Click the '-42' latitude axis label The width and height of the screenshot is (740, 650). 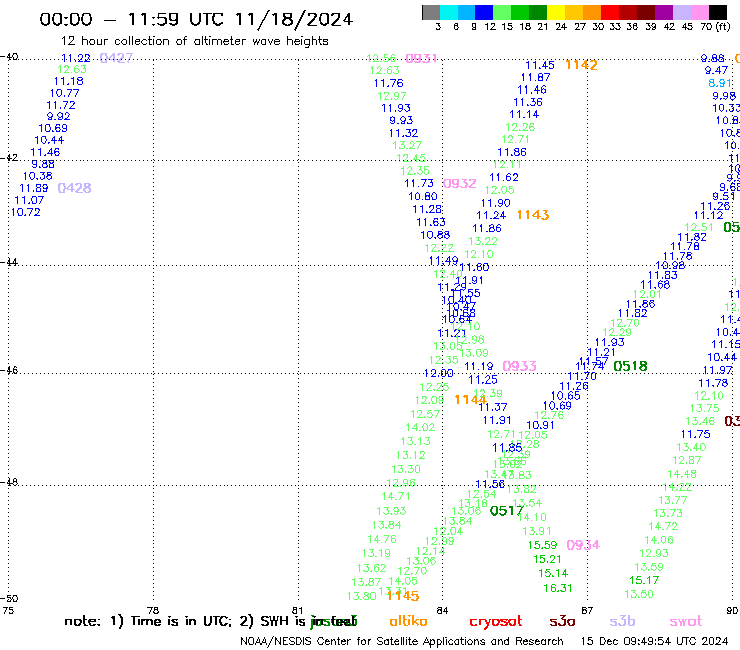point(9,158)
